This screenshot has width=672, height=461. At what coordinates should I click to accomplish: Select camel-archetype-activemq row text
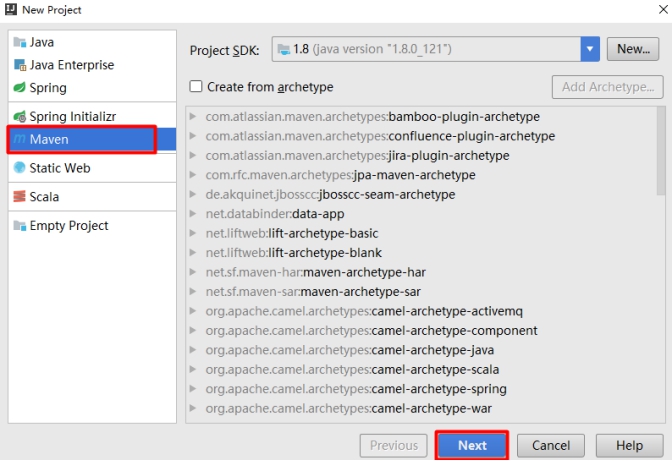click(364, 311)
